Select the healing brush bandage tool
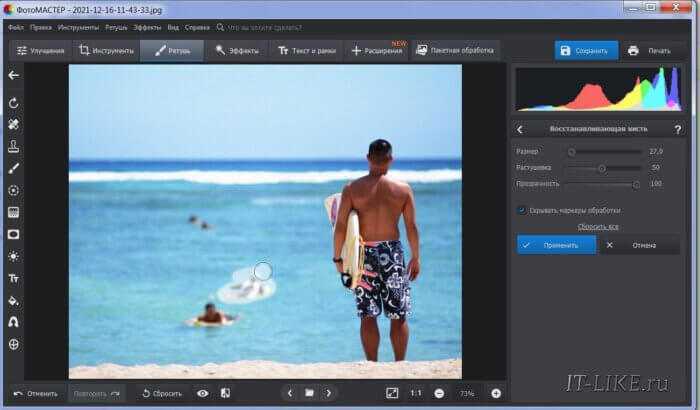This screenshot has width=700, height=410. click(14, 124)
